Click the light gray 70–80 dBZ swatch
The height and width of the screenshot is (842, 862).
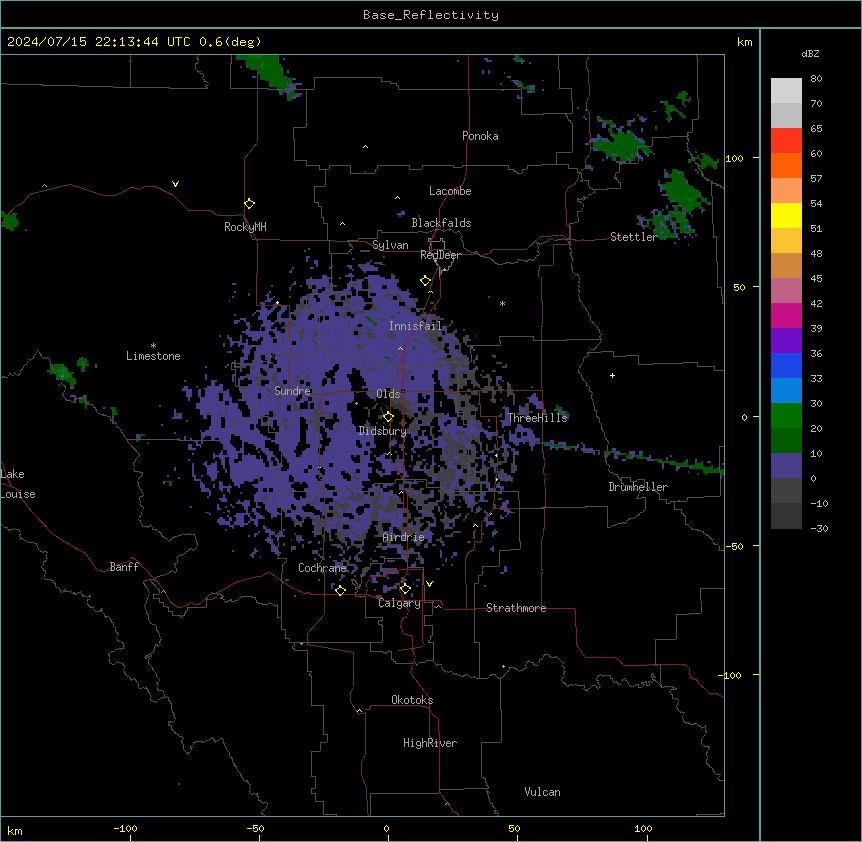pos(786,91)
